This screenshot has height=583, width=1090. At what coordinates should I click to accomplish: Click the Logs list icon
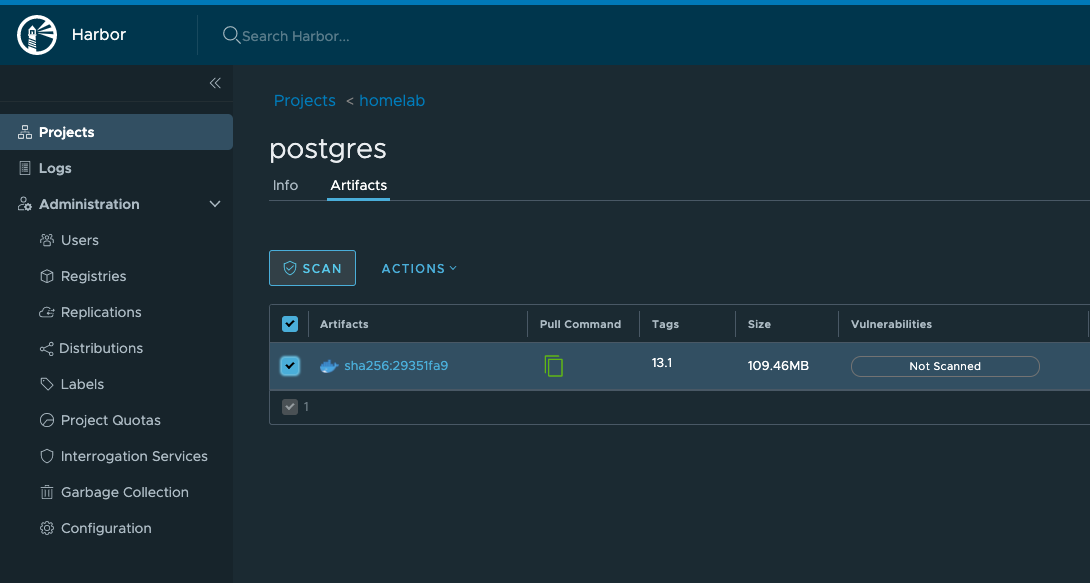tap(25, 168)
